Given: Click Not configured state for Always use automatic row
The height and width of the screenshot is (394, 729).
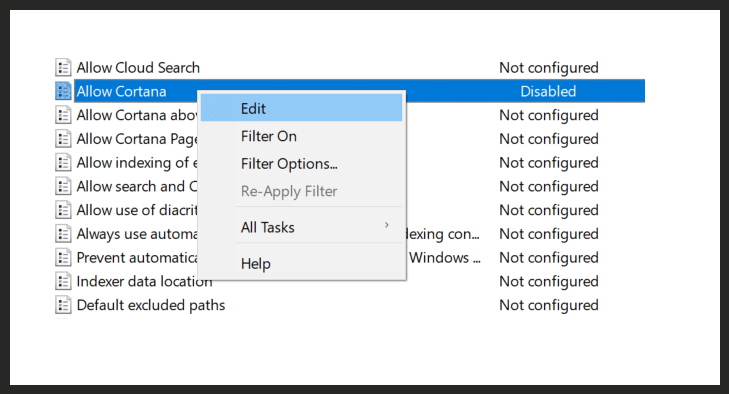Looking at the screenshot, I should click(549, 234).
